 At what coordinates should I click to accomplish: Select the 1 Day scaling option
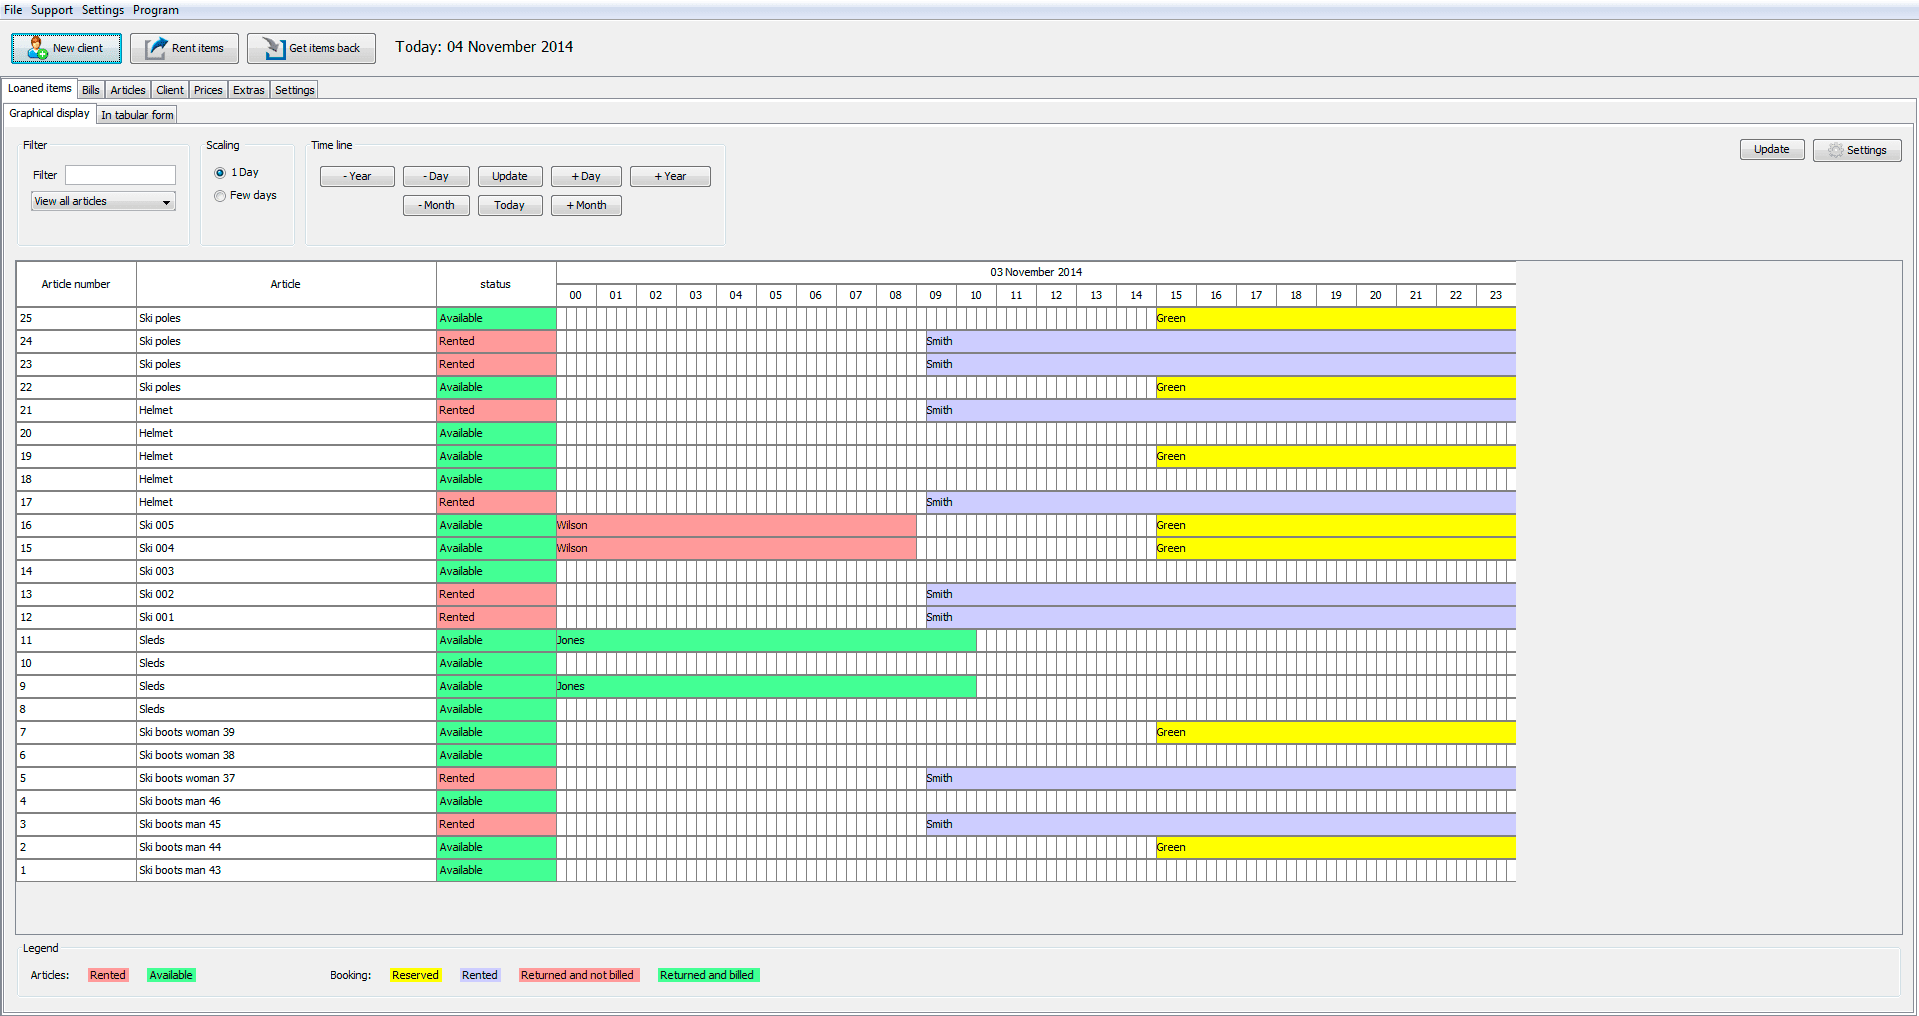(220, 173)
